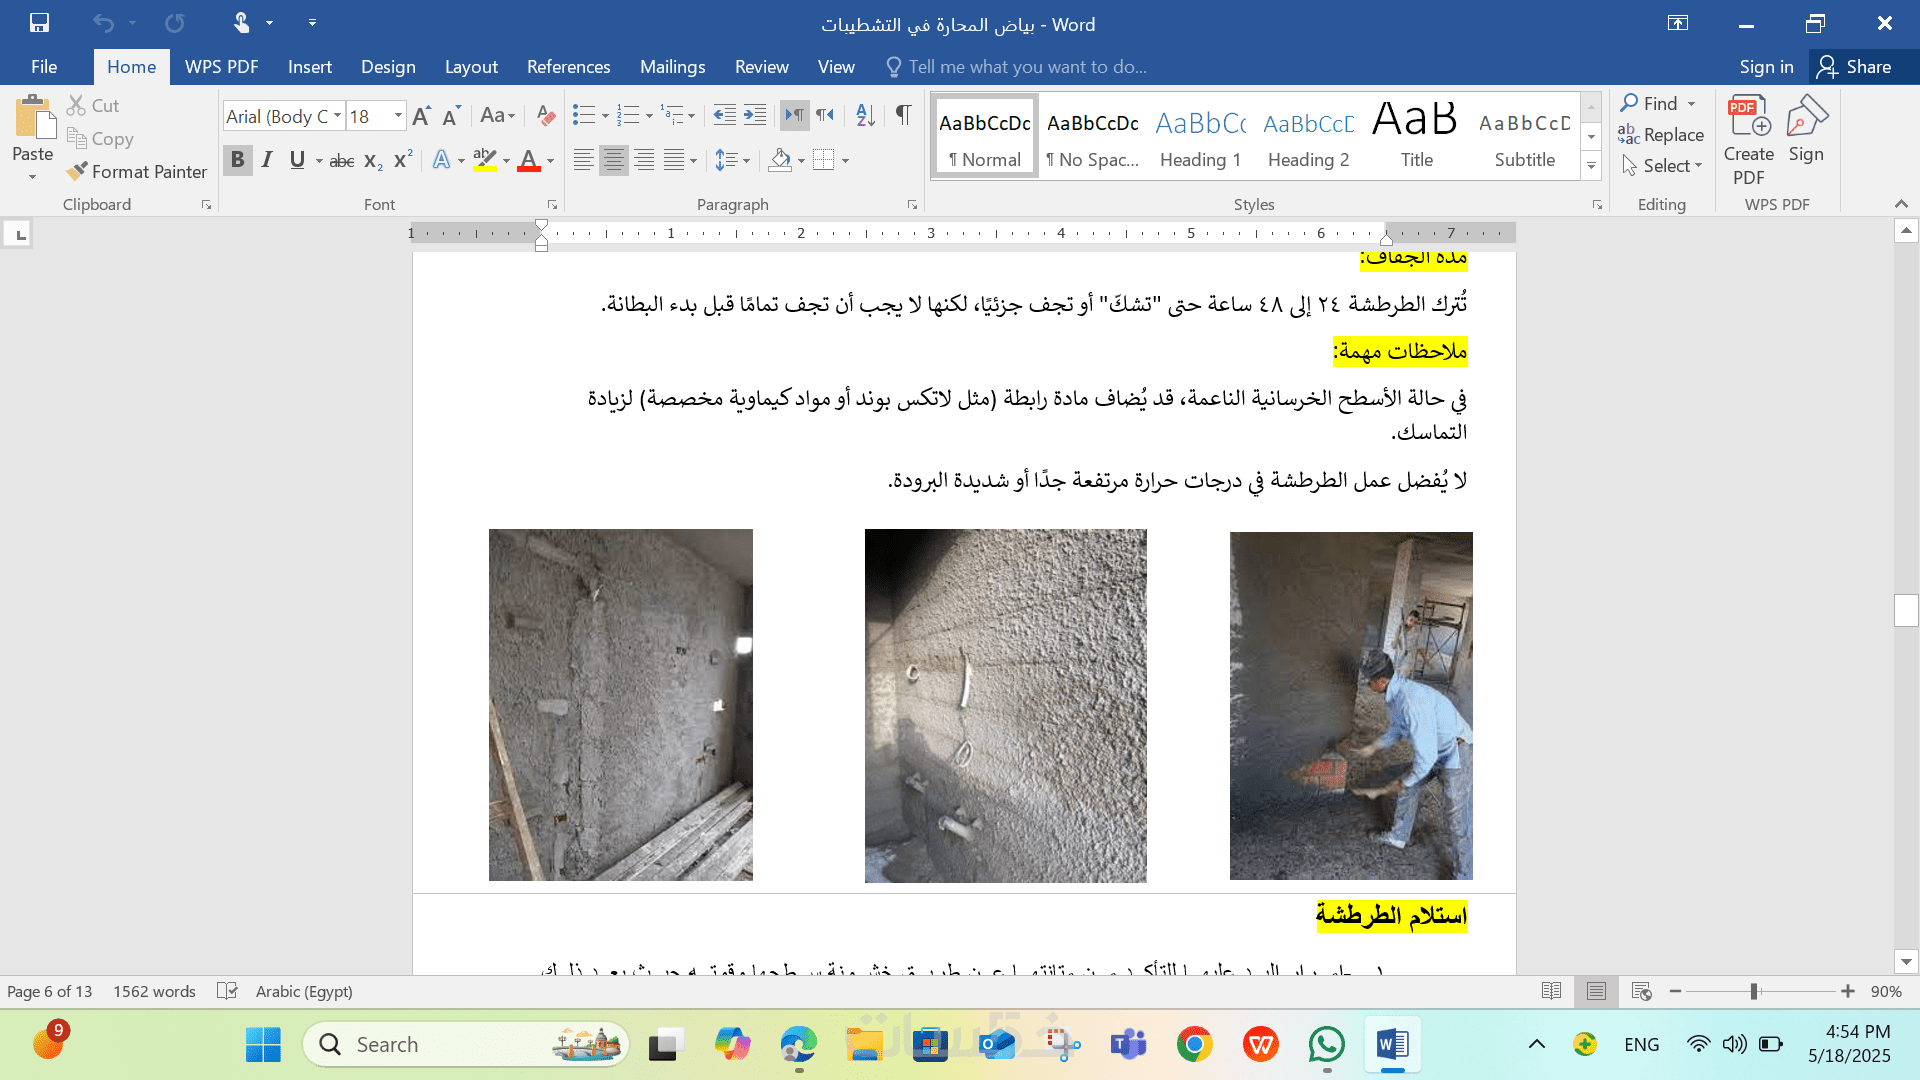
Task: Open the Layout ribbon tab
Action: tap(471, 67)
